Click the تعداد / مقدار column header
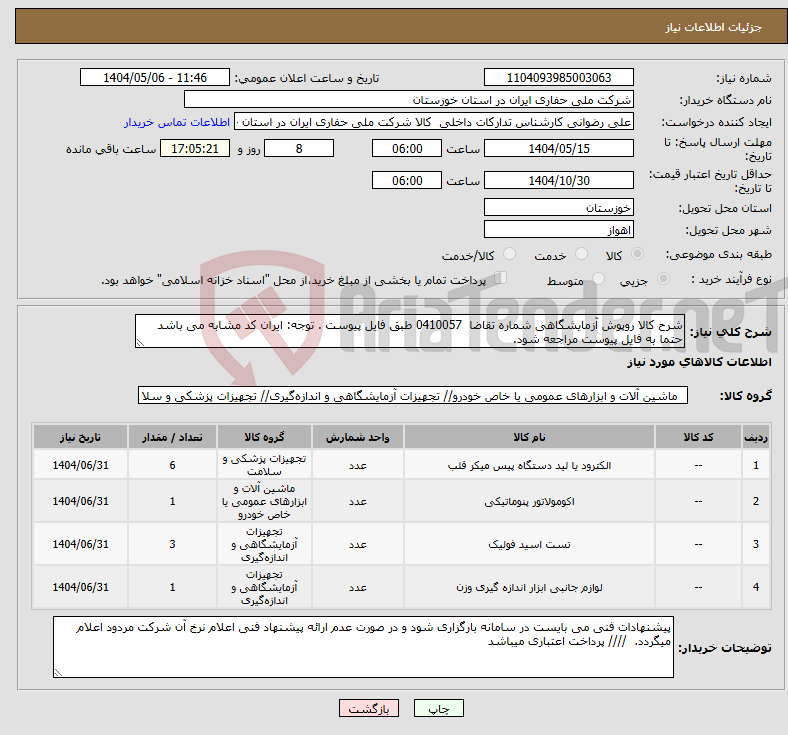Image resolution: width=788 pixels, height=735 pixels. coord(172,437)
